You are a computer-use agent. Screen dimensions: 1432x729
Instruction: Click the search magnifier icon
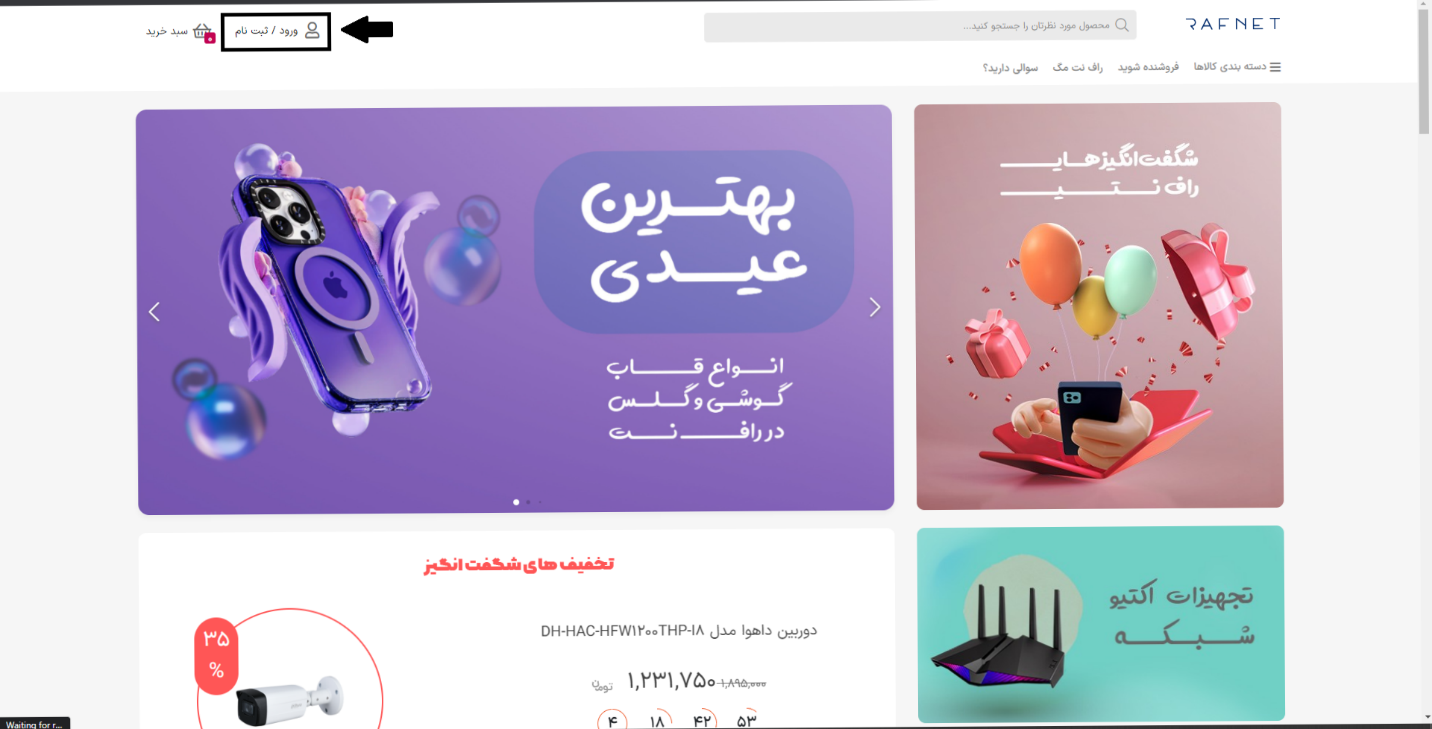[x=1123, y=25]
